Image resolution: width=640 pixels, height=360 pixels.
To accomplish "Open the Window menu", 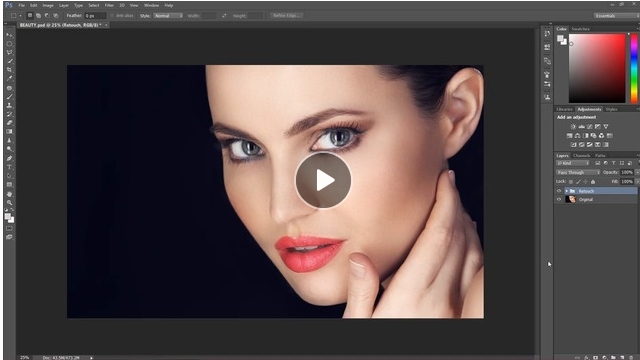I will [151, 5].
